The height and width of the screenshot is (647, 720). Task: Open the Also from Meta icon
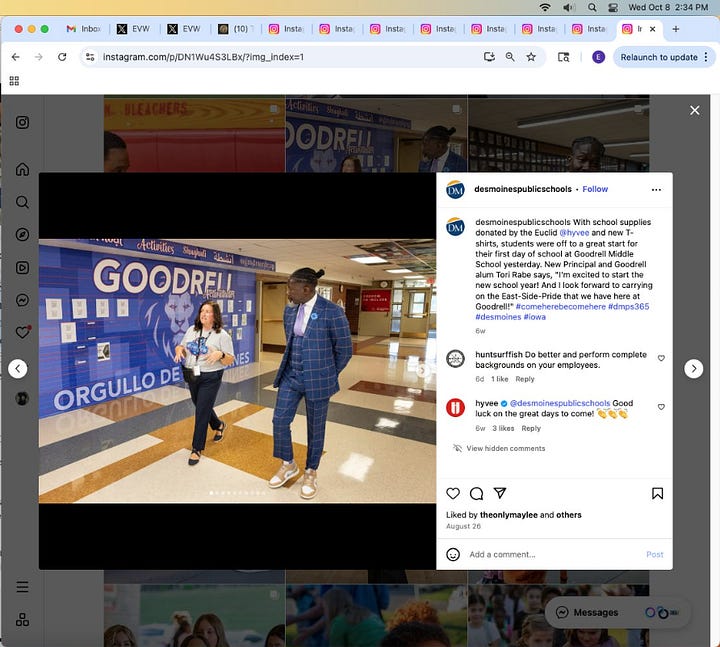pos(22,619)
